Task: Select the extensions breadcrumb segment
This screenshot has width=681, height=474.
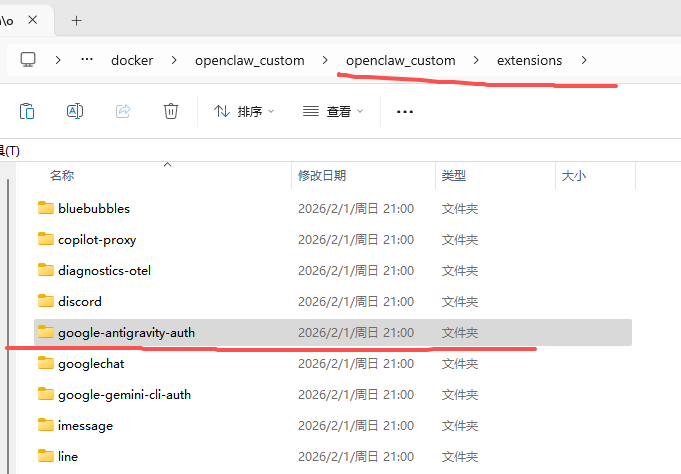Action: click(x=529, y=60)
